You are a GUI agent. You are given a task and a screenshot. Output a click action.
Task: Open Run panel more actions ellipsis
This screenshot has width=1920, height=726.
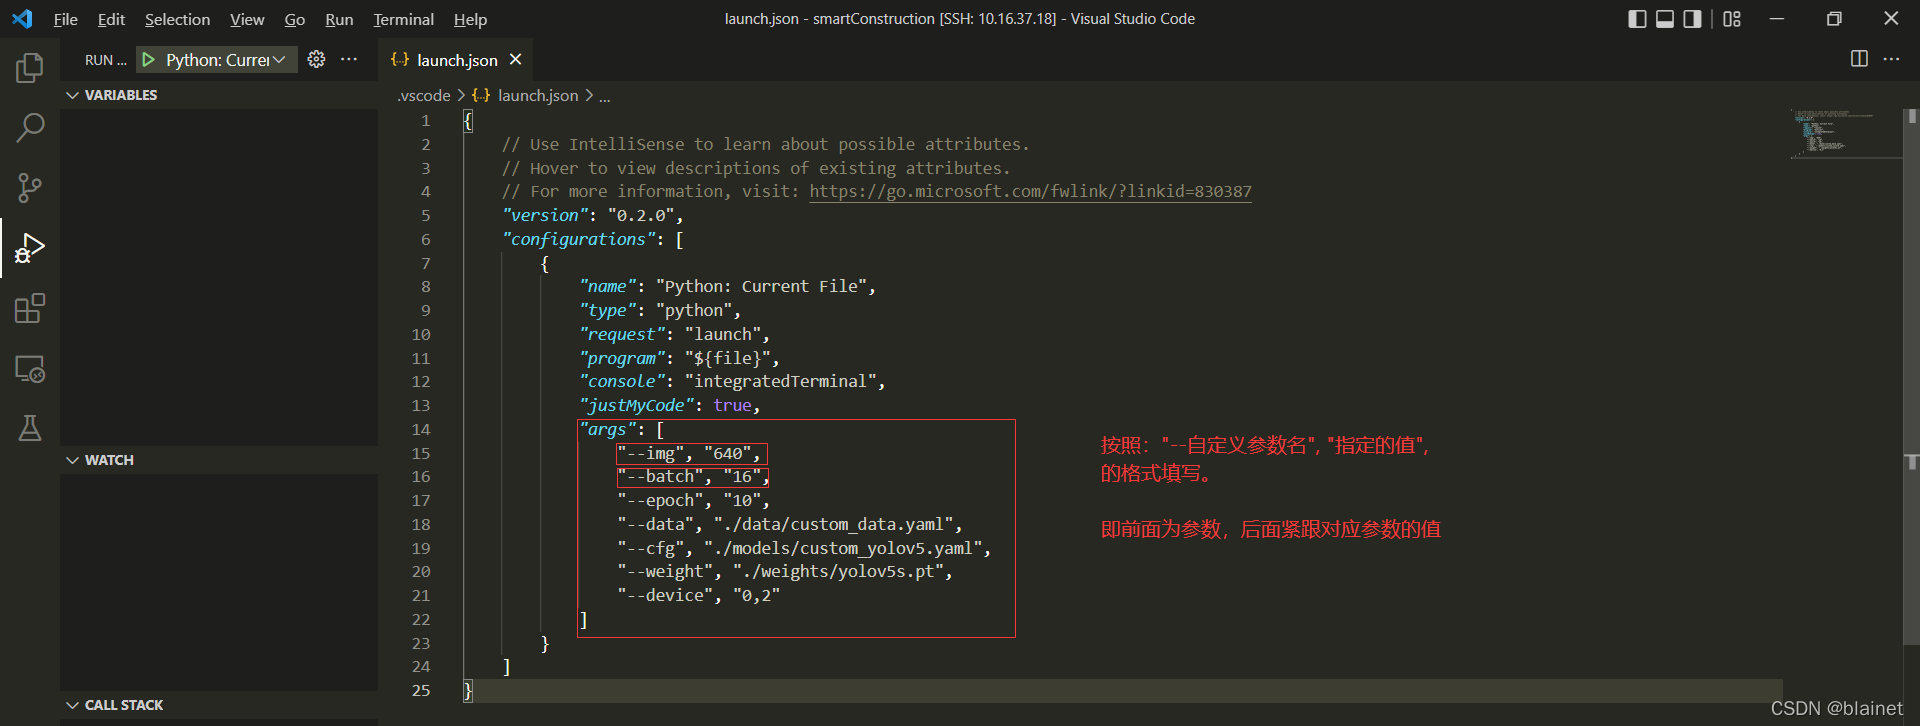[x=349, y=60]
